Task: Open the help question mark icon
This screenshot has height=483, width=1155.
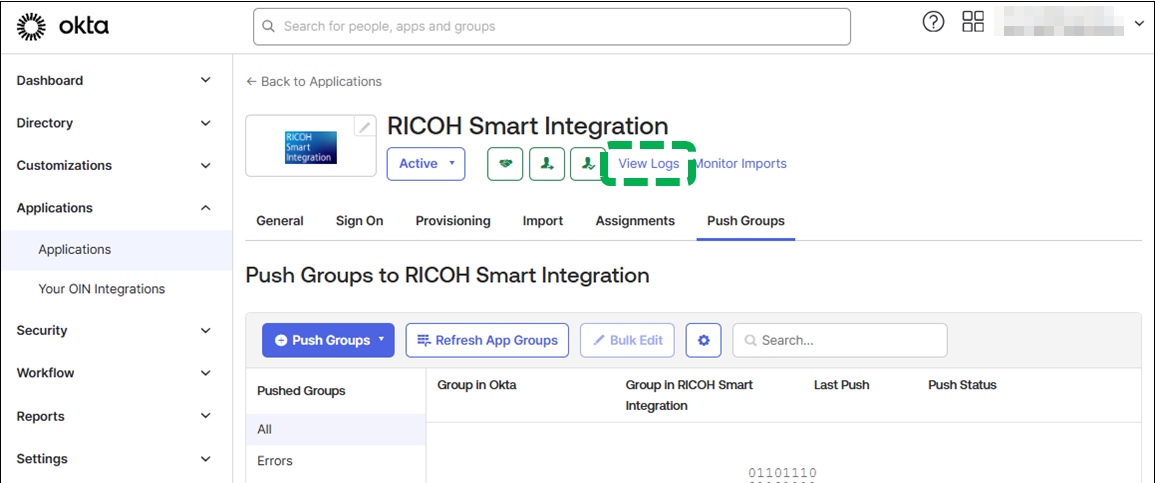Action: pyautogui.click(x=933, y=23)
